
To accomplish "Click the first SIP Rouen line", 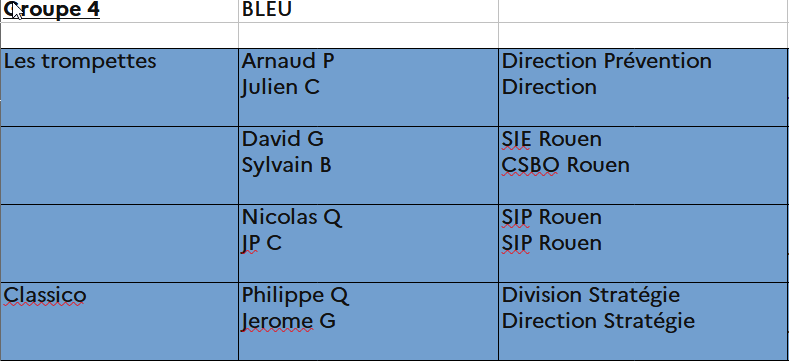I will [x=551, y=218].
